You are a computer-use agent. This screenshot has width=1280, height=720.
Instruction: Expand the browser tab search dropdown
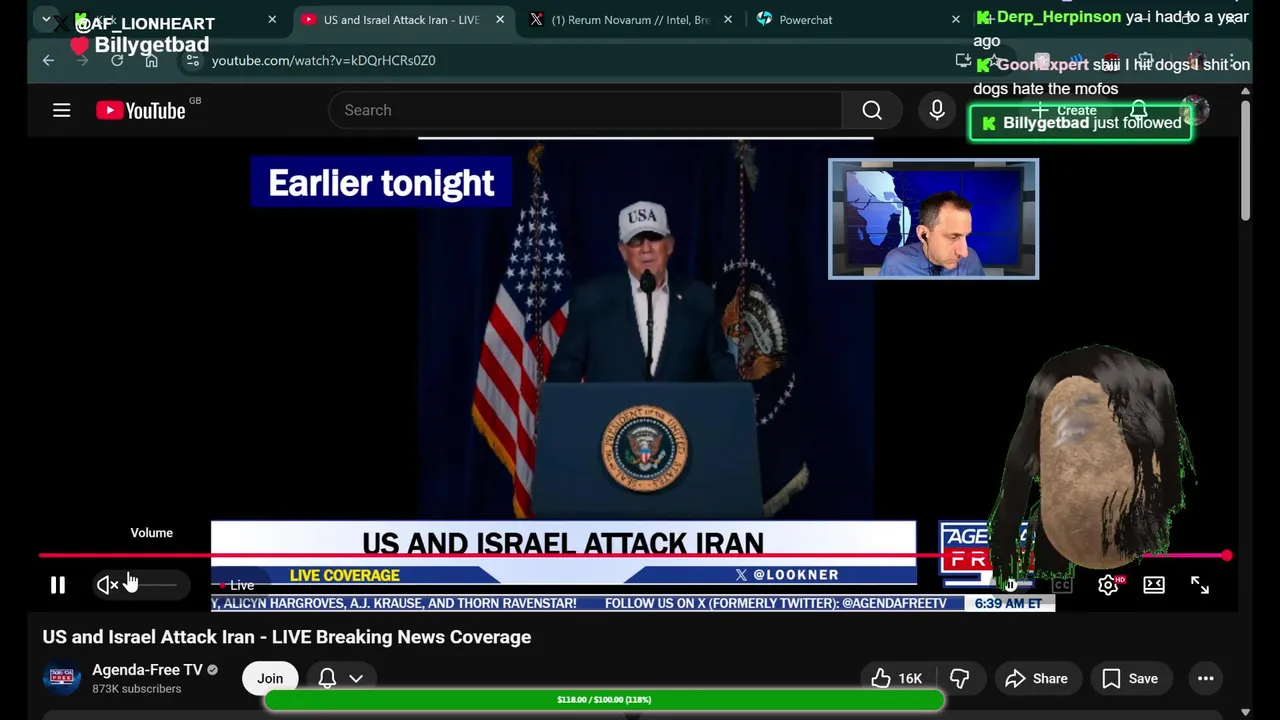[x=46, y=19]
